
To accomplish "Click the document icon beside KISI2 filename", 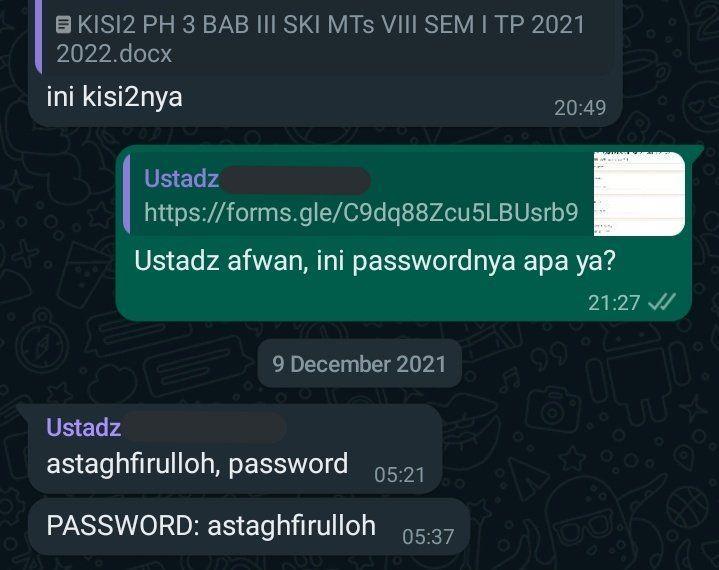I will point(64,25).
